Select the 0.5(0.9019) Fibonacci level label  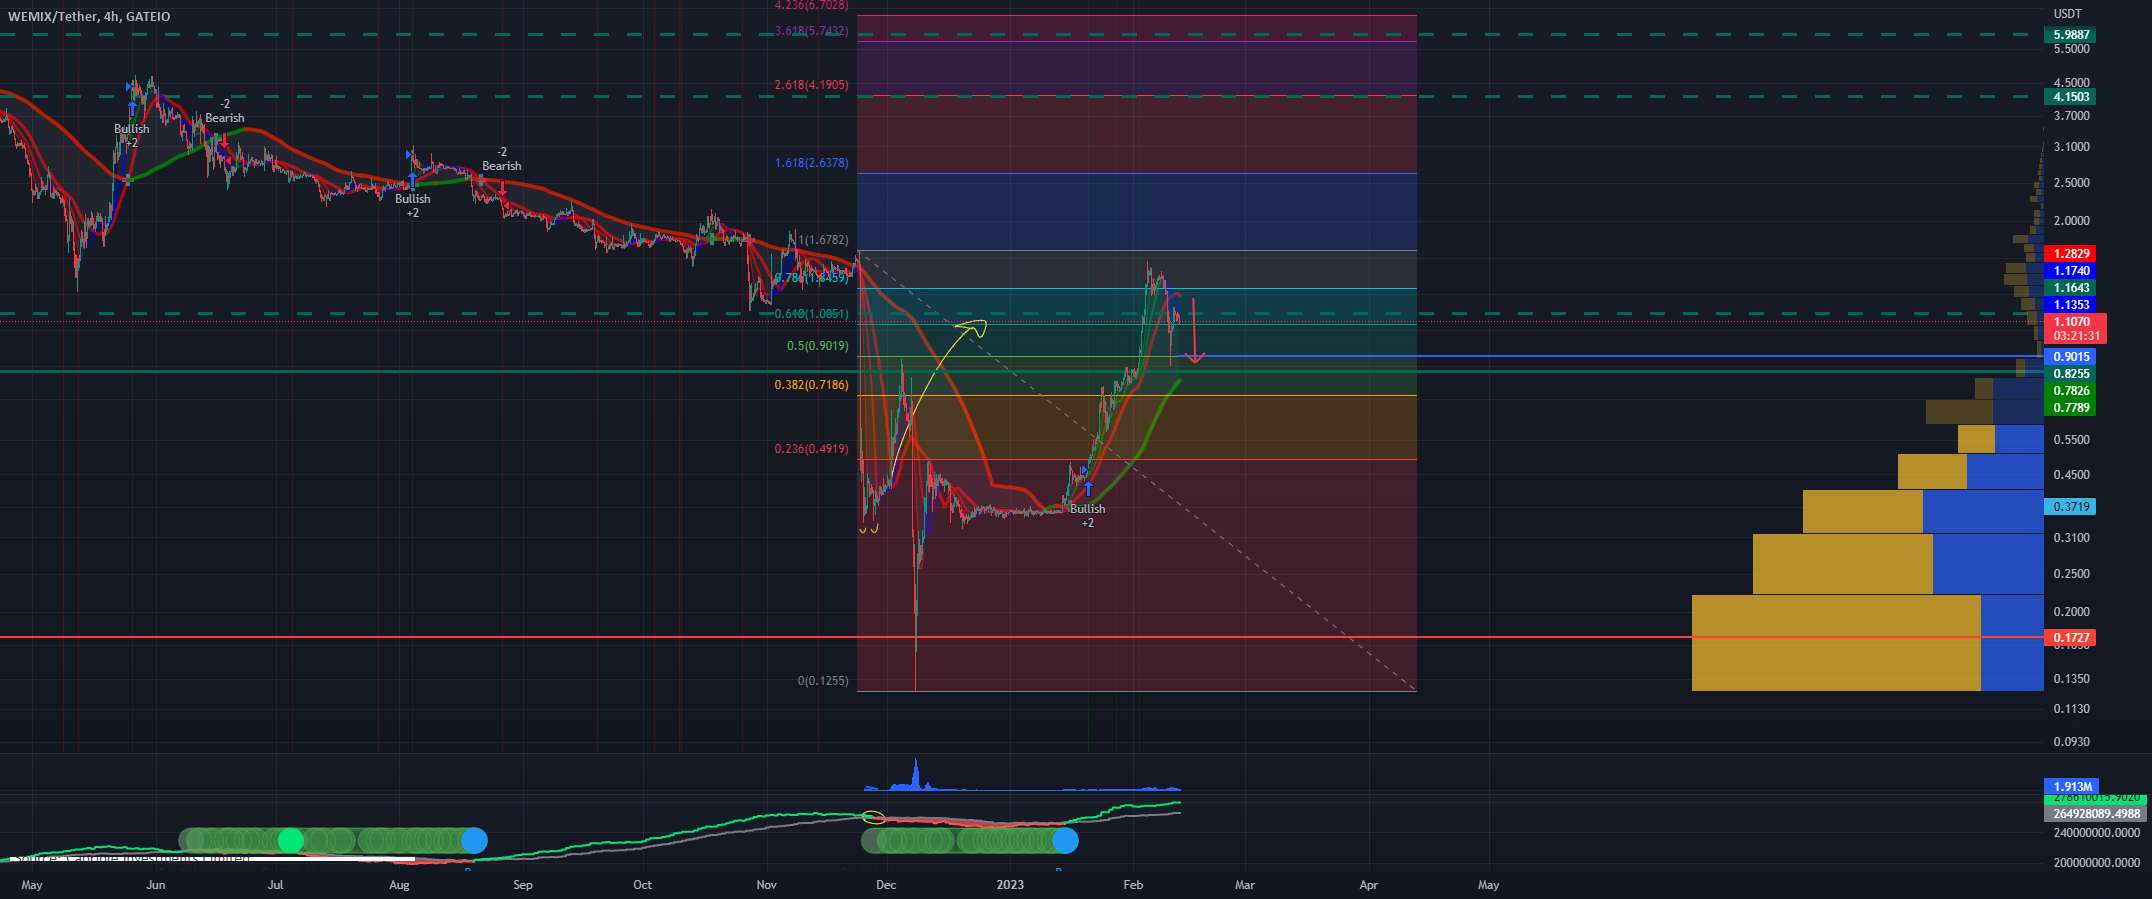coord(817,346)
